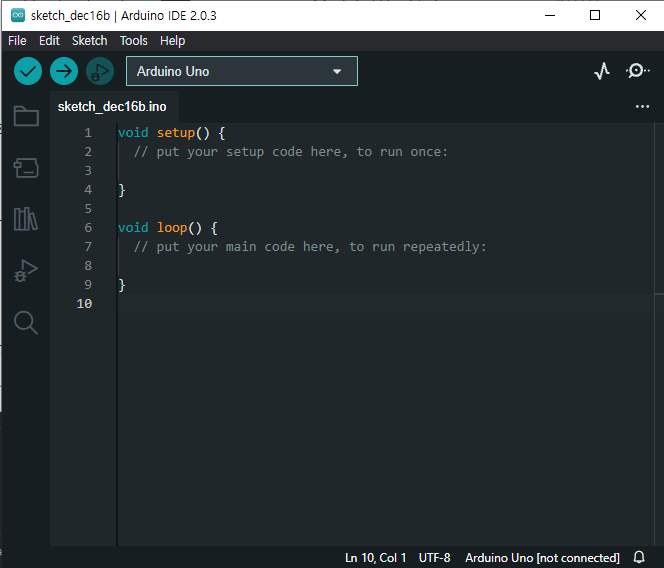Open the Arduino Uno board selector dropdown

tap(242, 71)
